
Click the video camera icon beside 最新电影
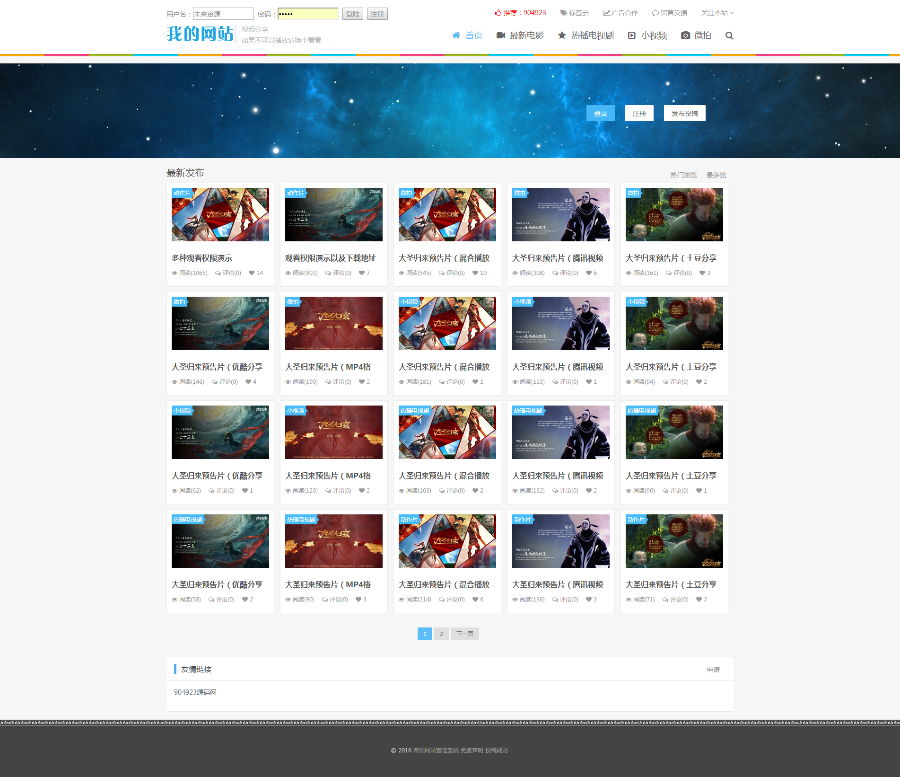click(501, 36)
